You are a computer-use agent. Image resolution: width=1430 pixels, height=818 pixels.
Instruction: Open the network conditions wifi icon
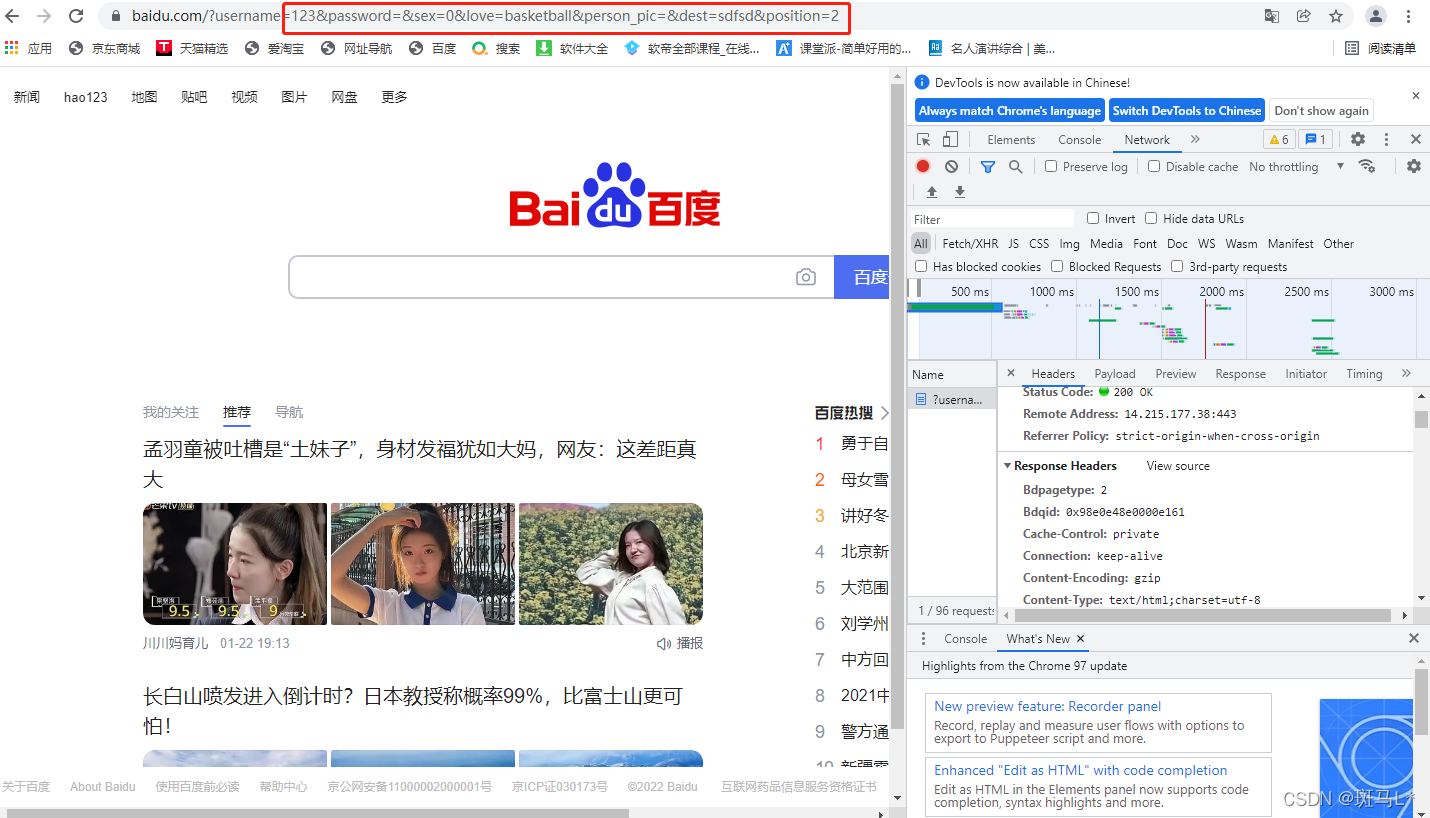(x=1367, y=166)
